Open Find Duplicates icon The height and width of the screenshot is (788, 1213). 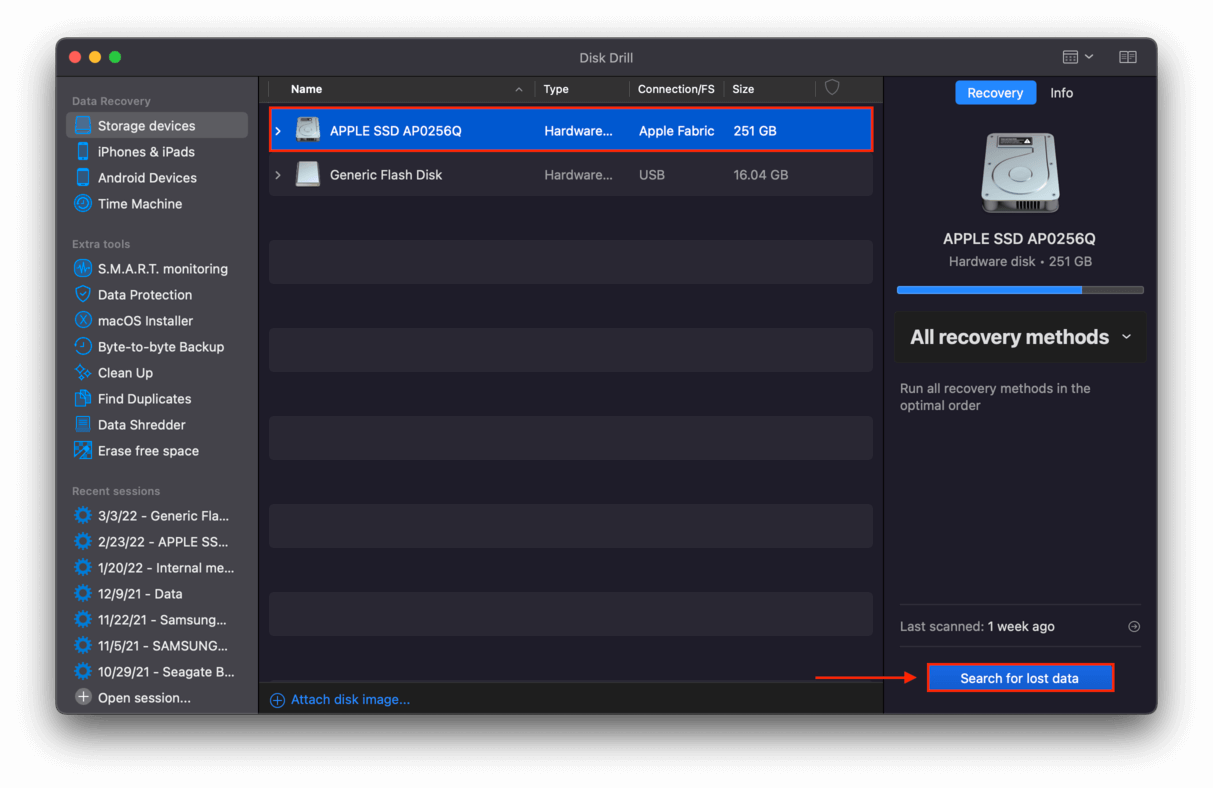click(x=83, y=399)
